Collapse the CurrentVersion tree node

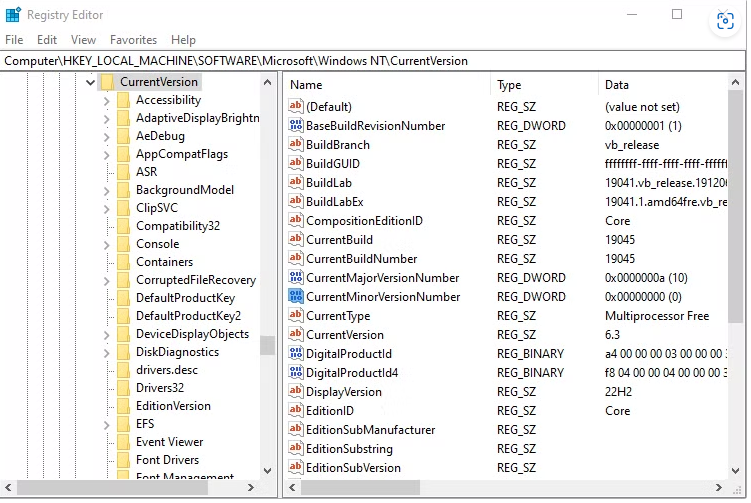(x=90, y=82)
